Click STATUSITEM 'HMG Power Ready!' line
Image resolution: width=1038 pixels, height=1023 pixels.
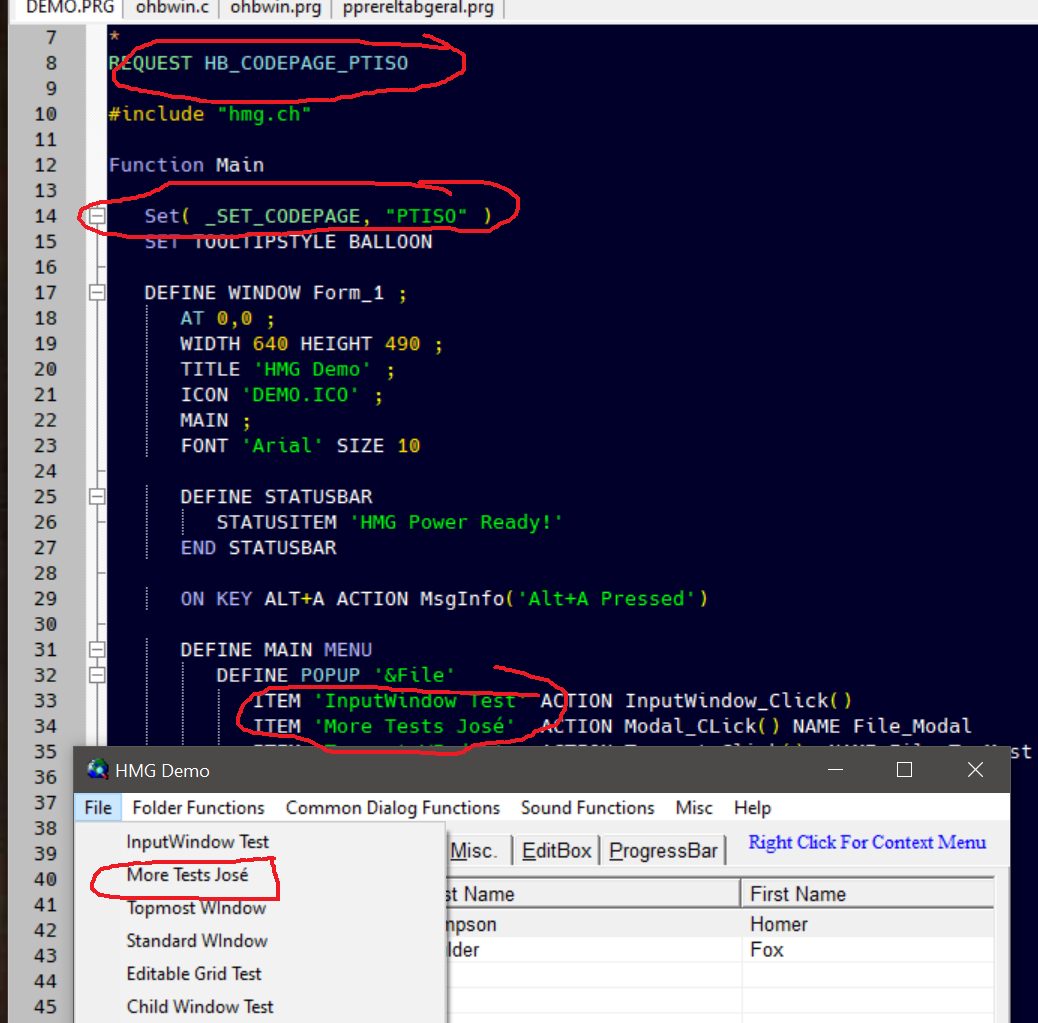coord(389,522)
